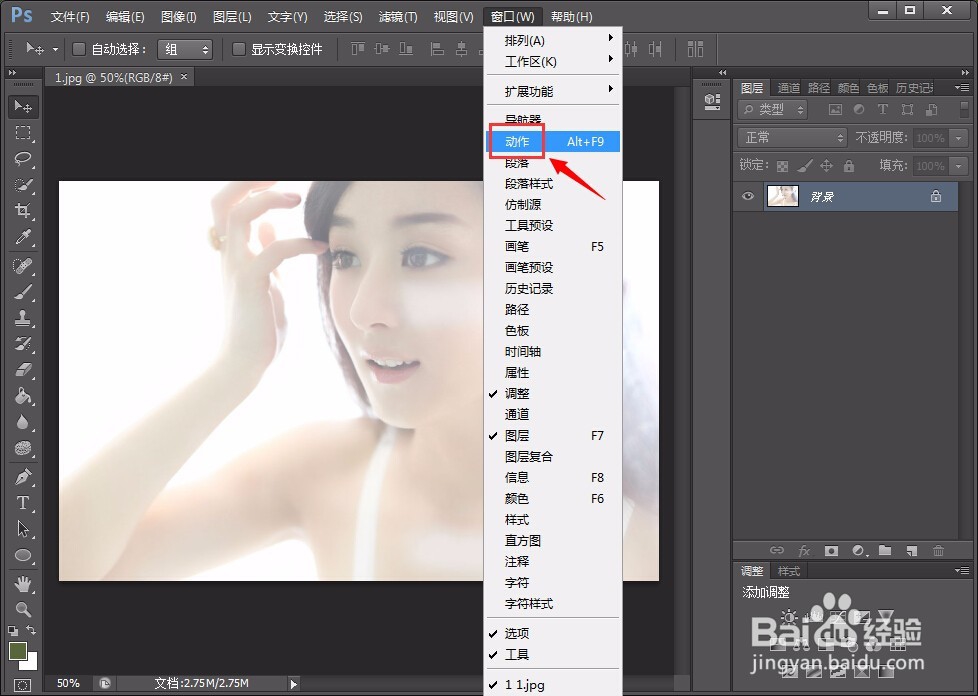Choose 动作 Alt+F9 from the menu
Image resolution: width=978 pixels, height=696 pixels.
552,142
